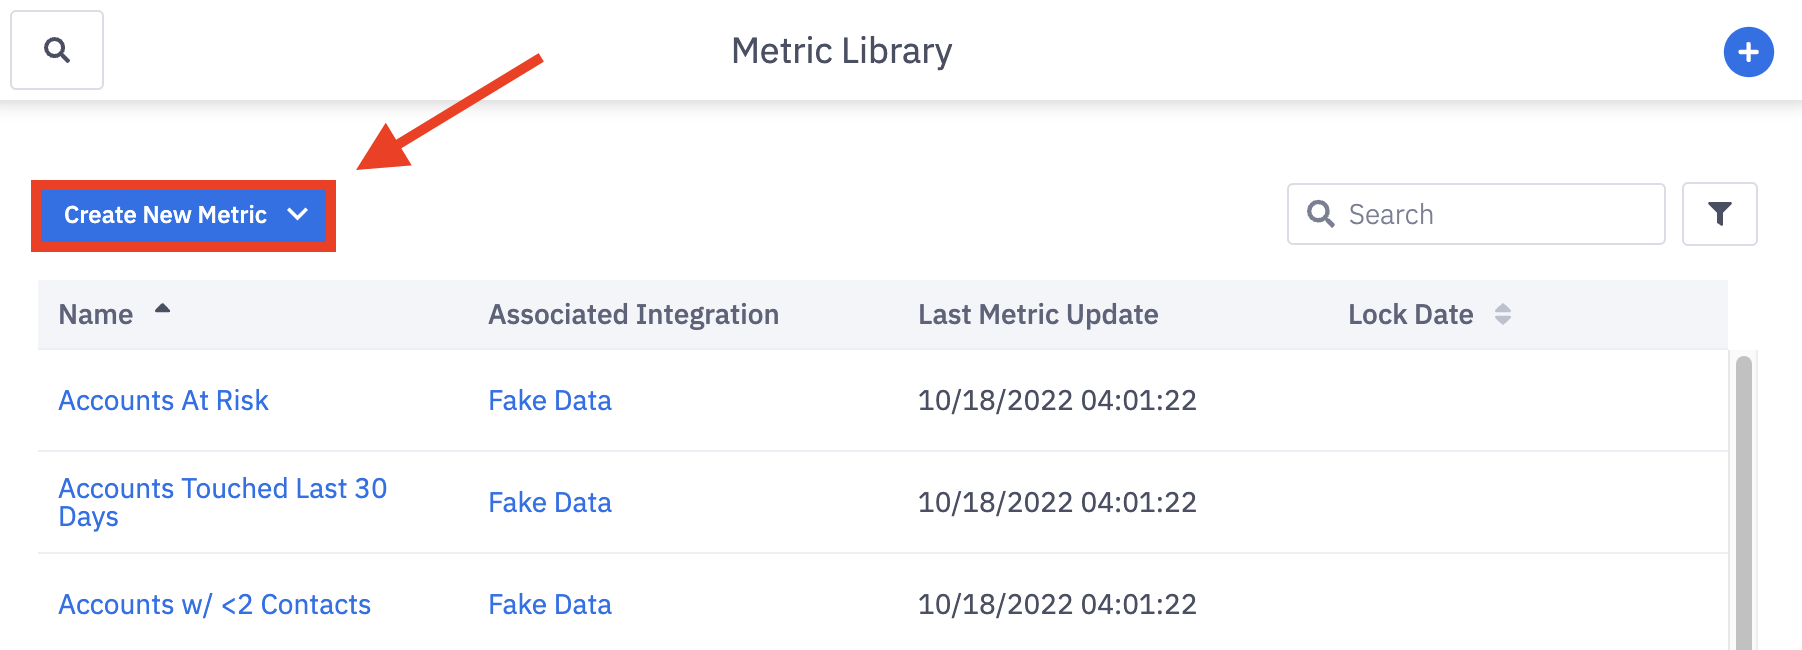Open Accounts At Risk metric
The height and width of the screenshot is (650, 1802).
[163, 400]
